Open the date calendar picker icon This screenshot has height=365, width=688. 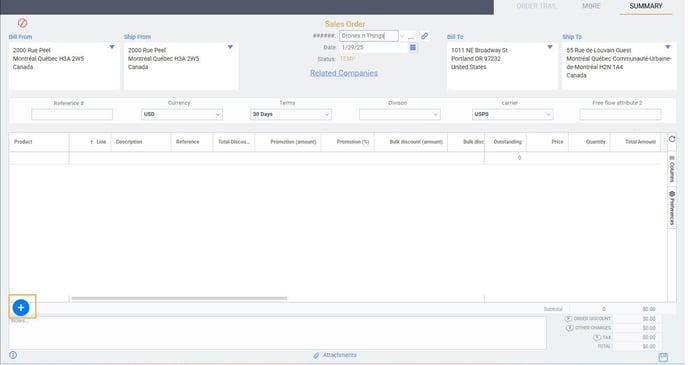point(413,47)
